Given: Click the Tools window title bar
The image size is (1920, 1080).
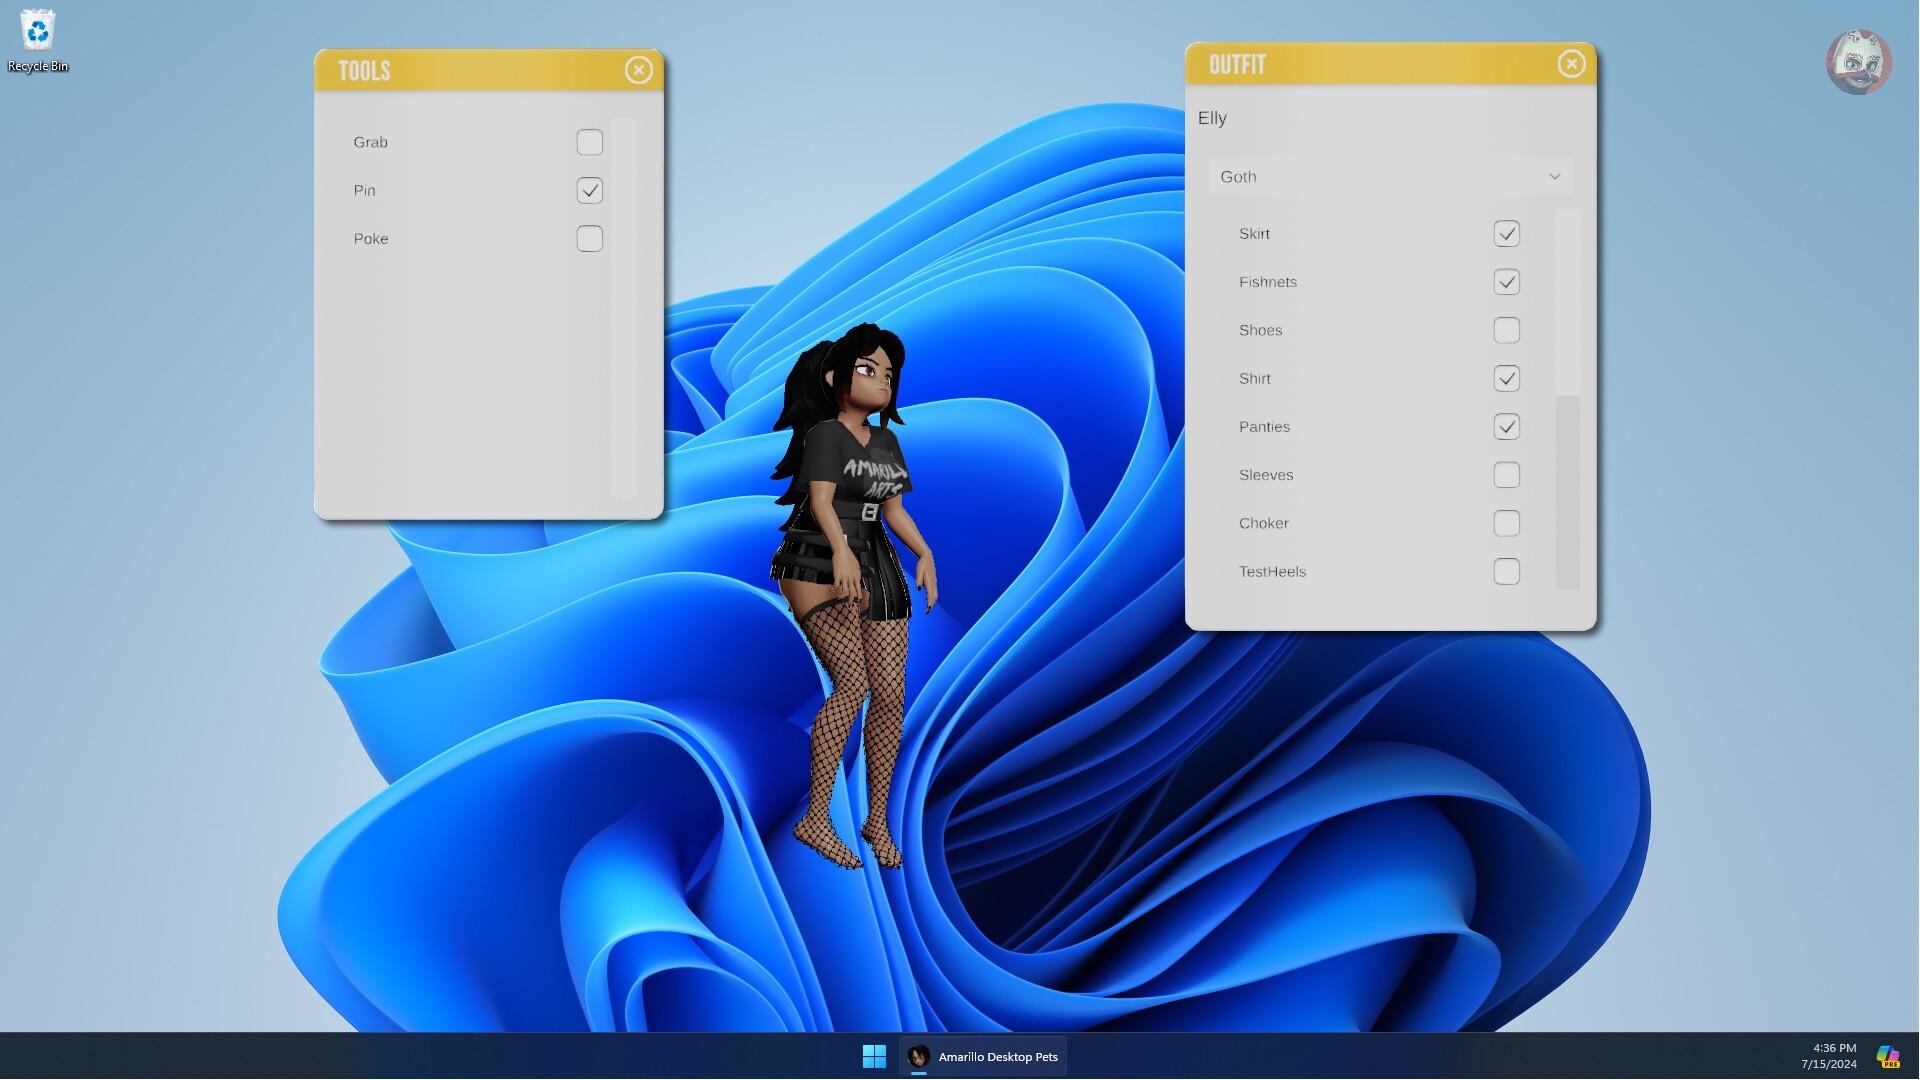Looking at the screenshot, I should click(450, 70).
